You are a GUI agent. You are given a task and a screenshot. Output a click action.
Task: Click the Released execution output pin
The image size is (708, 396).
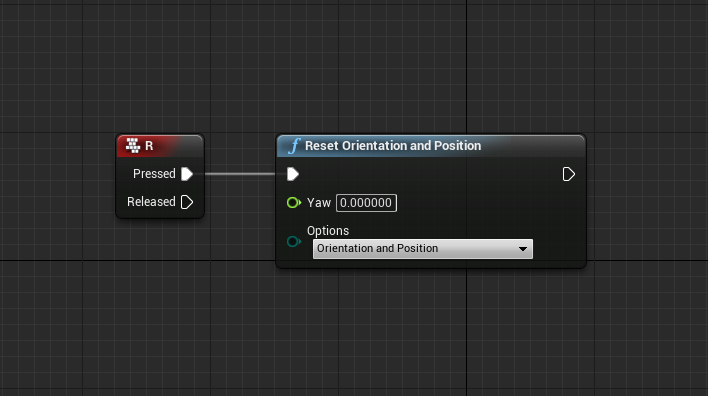[x=187, y=202]
